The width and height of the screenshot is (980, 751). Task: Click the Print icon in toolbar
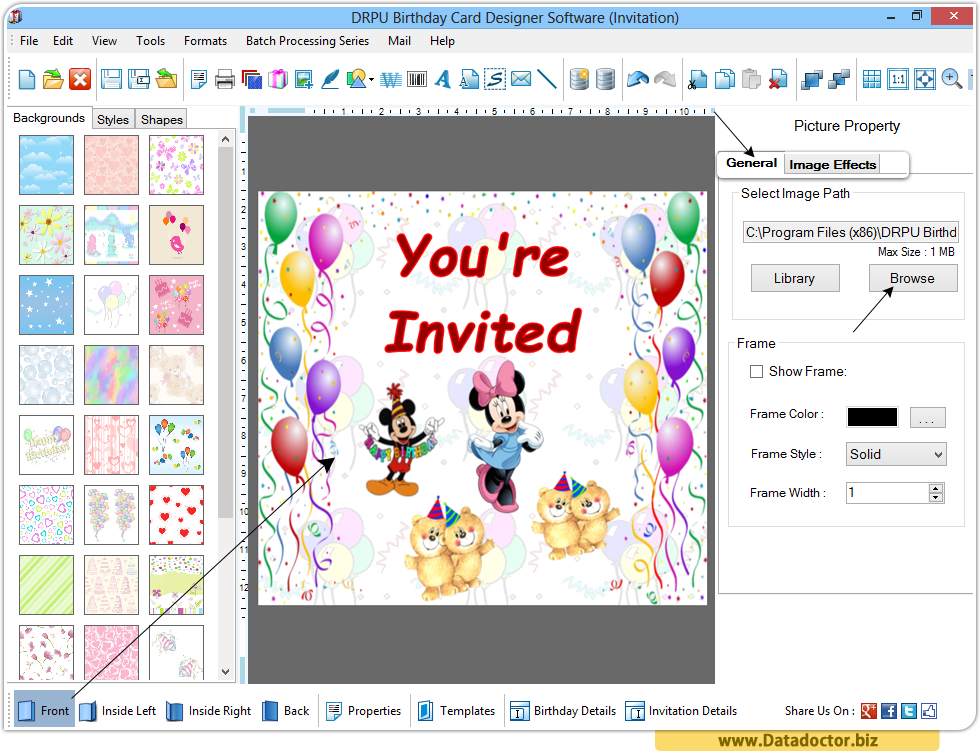click(x=225, y=80)
